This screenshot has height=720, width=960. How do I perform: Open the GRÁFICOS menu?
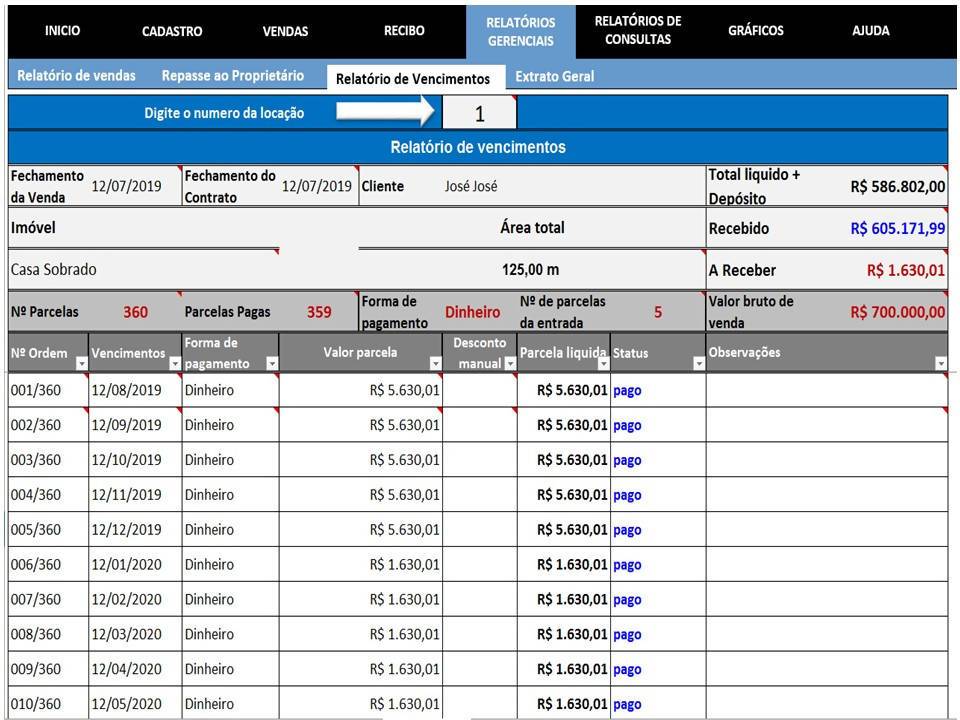756,31
